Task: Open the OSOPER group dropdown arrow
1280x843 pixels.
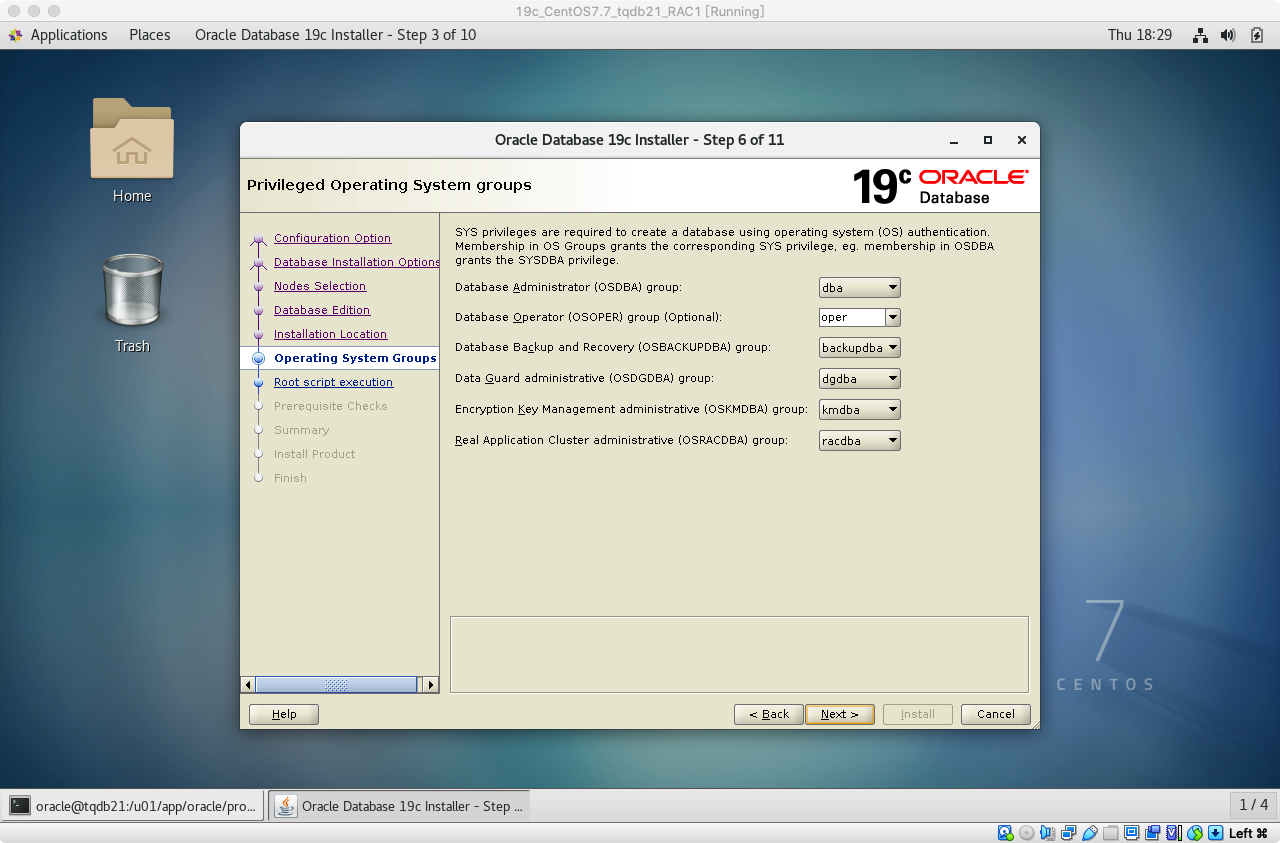Action: (x=893, y=318)
